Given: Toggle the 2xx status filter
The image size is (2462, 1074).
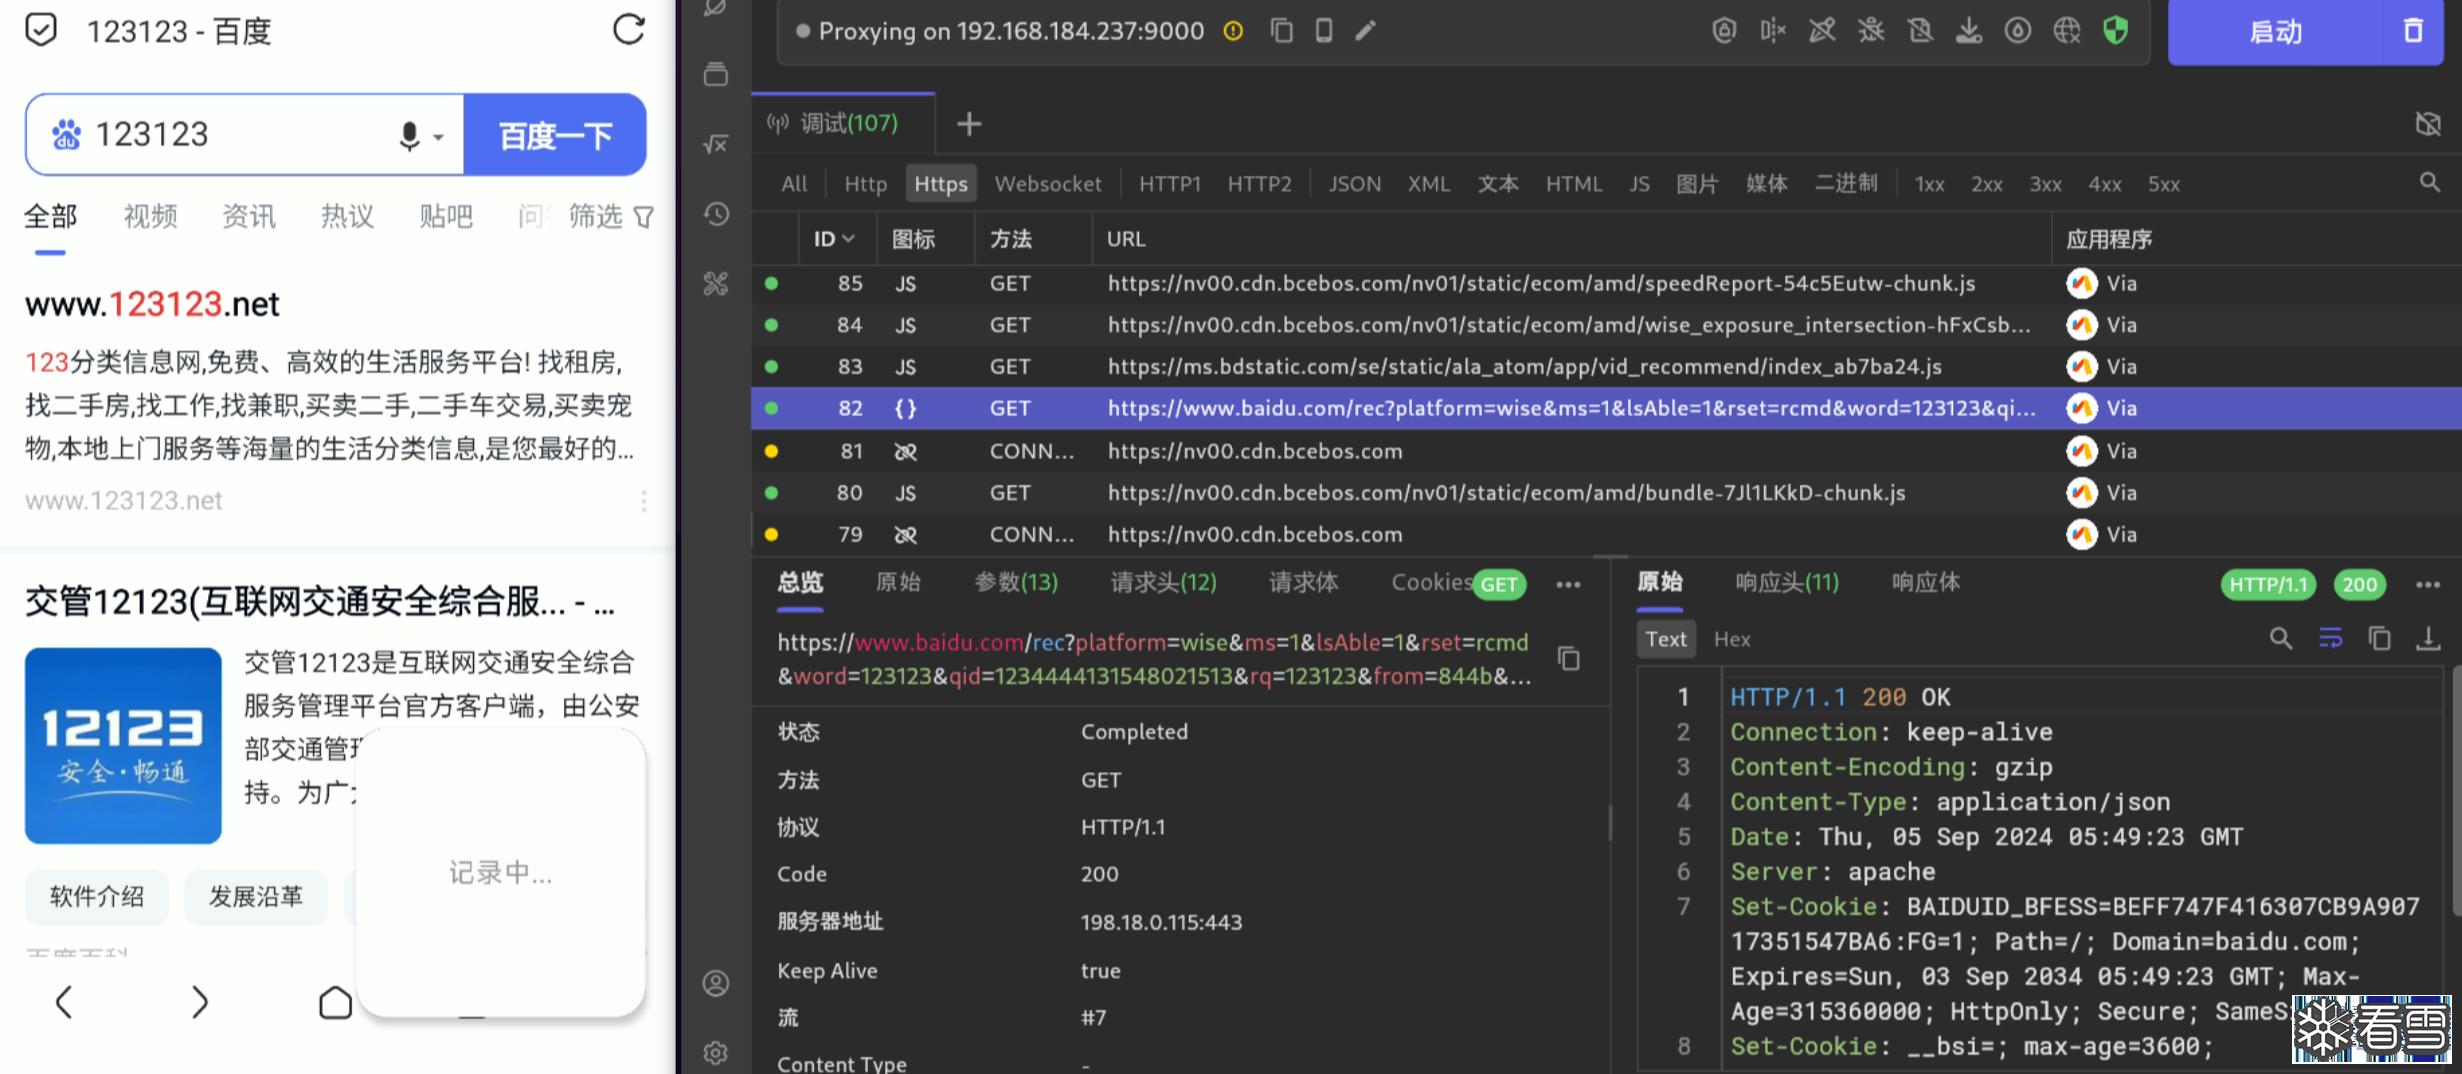Looking at the screenshot, I should click(x=1987, y=184).
